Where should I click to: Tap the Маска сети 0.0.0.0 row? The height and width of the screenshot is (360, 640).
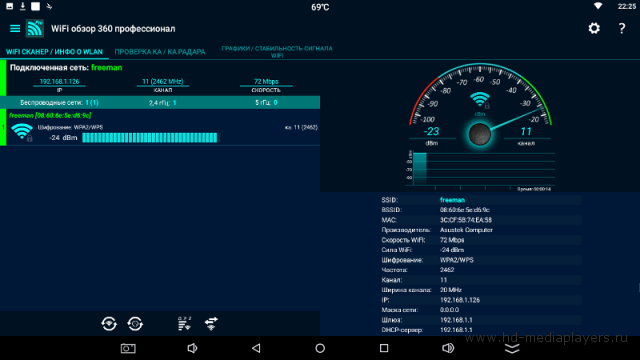pyautogui.click(x=481, y=310)
